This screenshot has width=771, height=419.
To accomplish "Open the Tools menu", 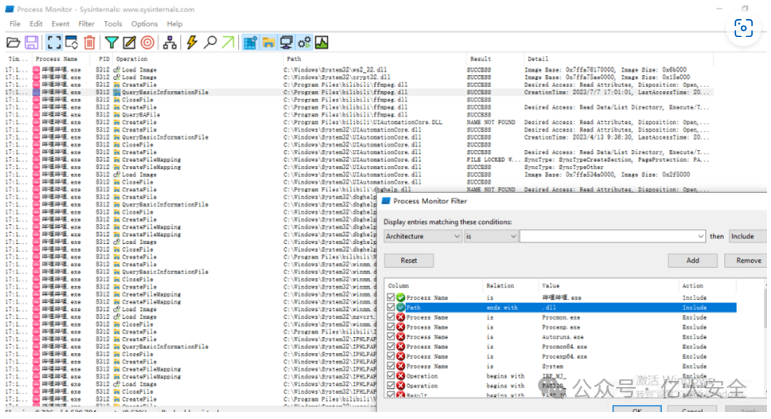I will tap(113, 23).
